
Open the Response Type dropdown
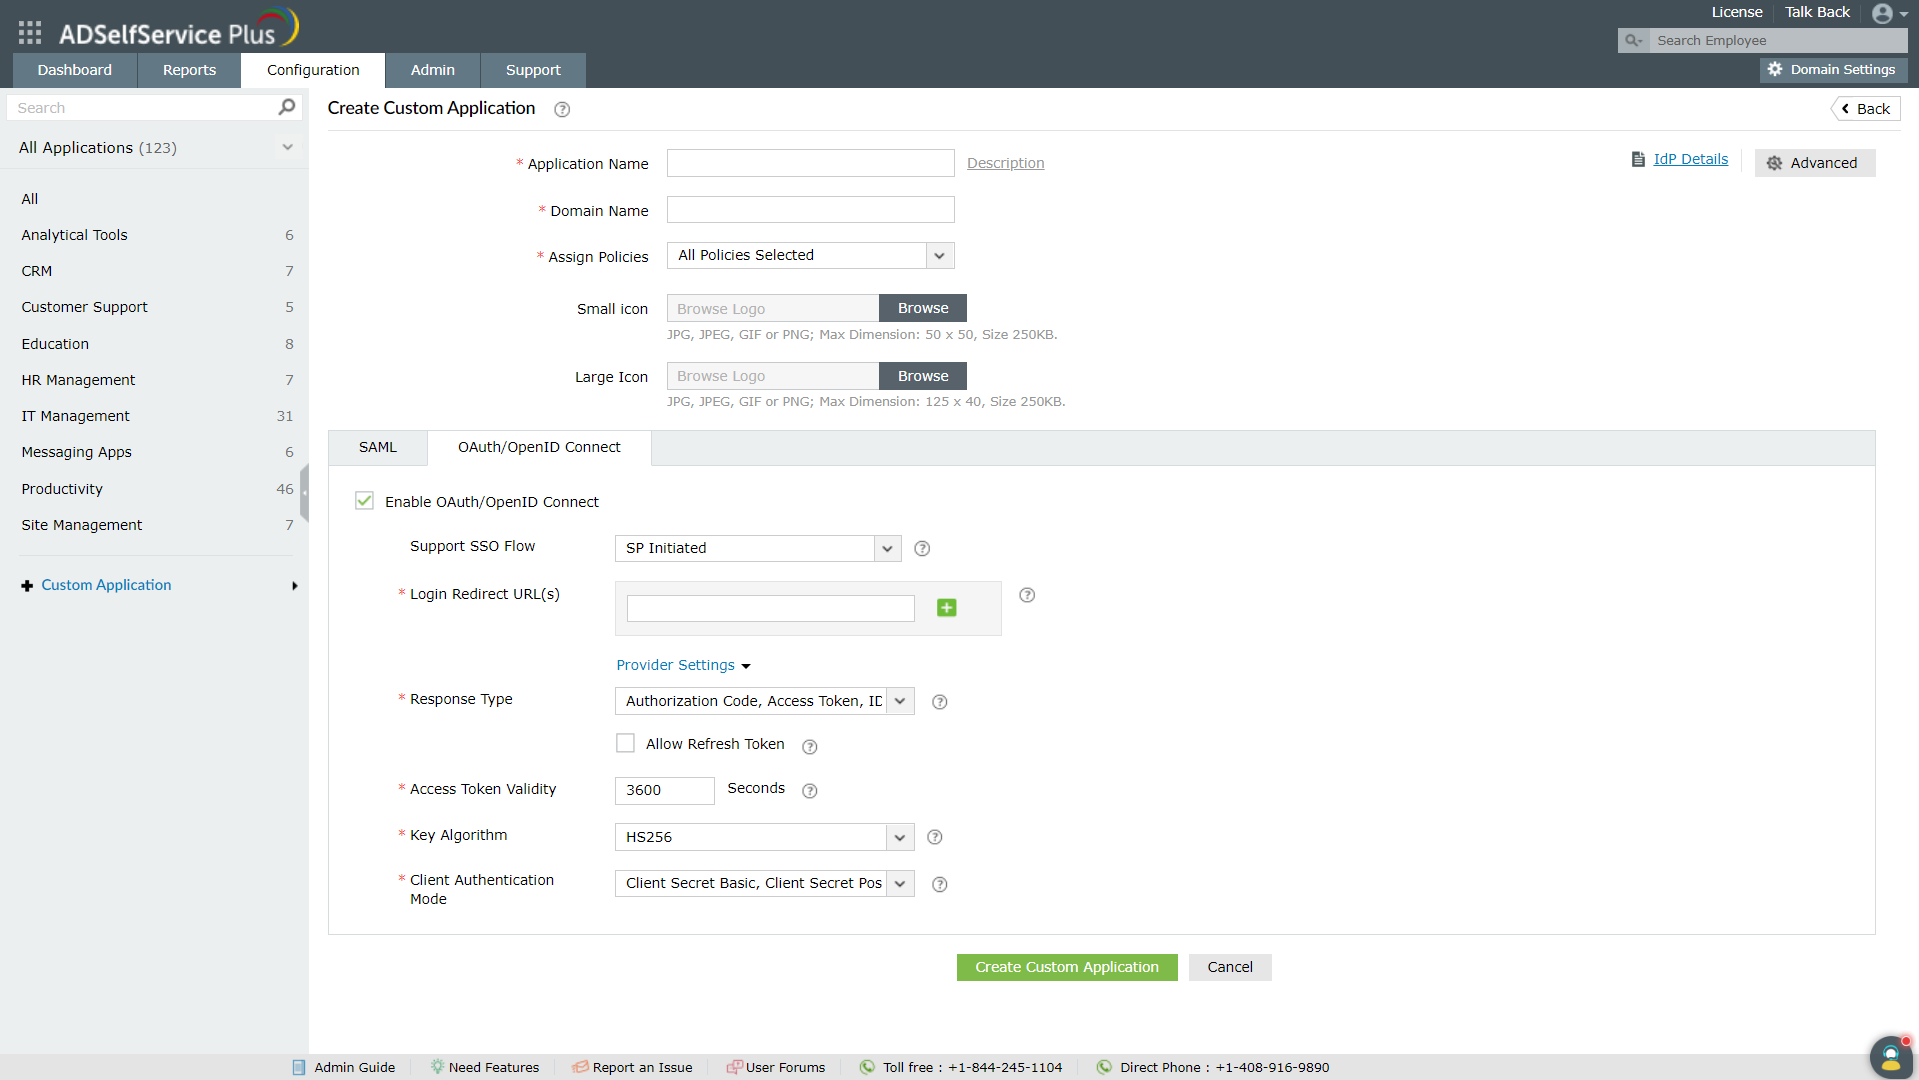tap(765, 701)
